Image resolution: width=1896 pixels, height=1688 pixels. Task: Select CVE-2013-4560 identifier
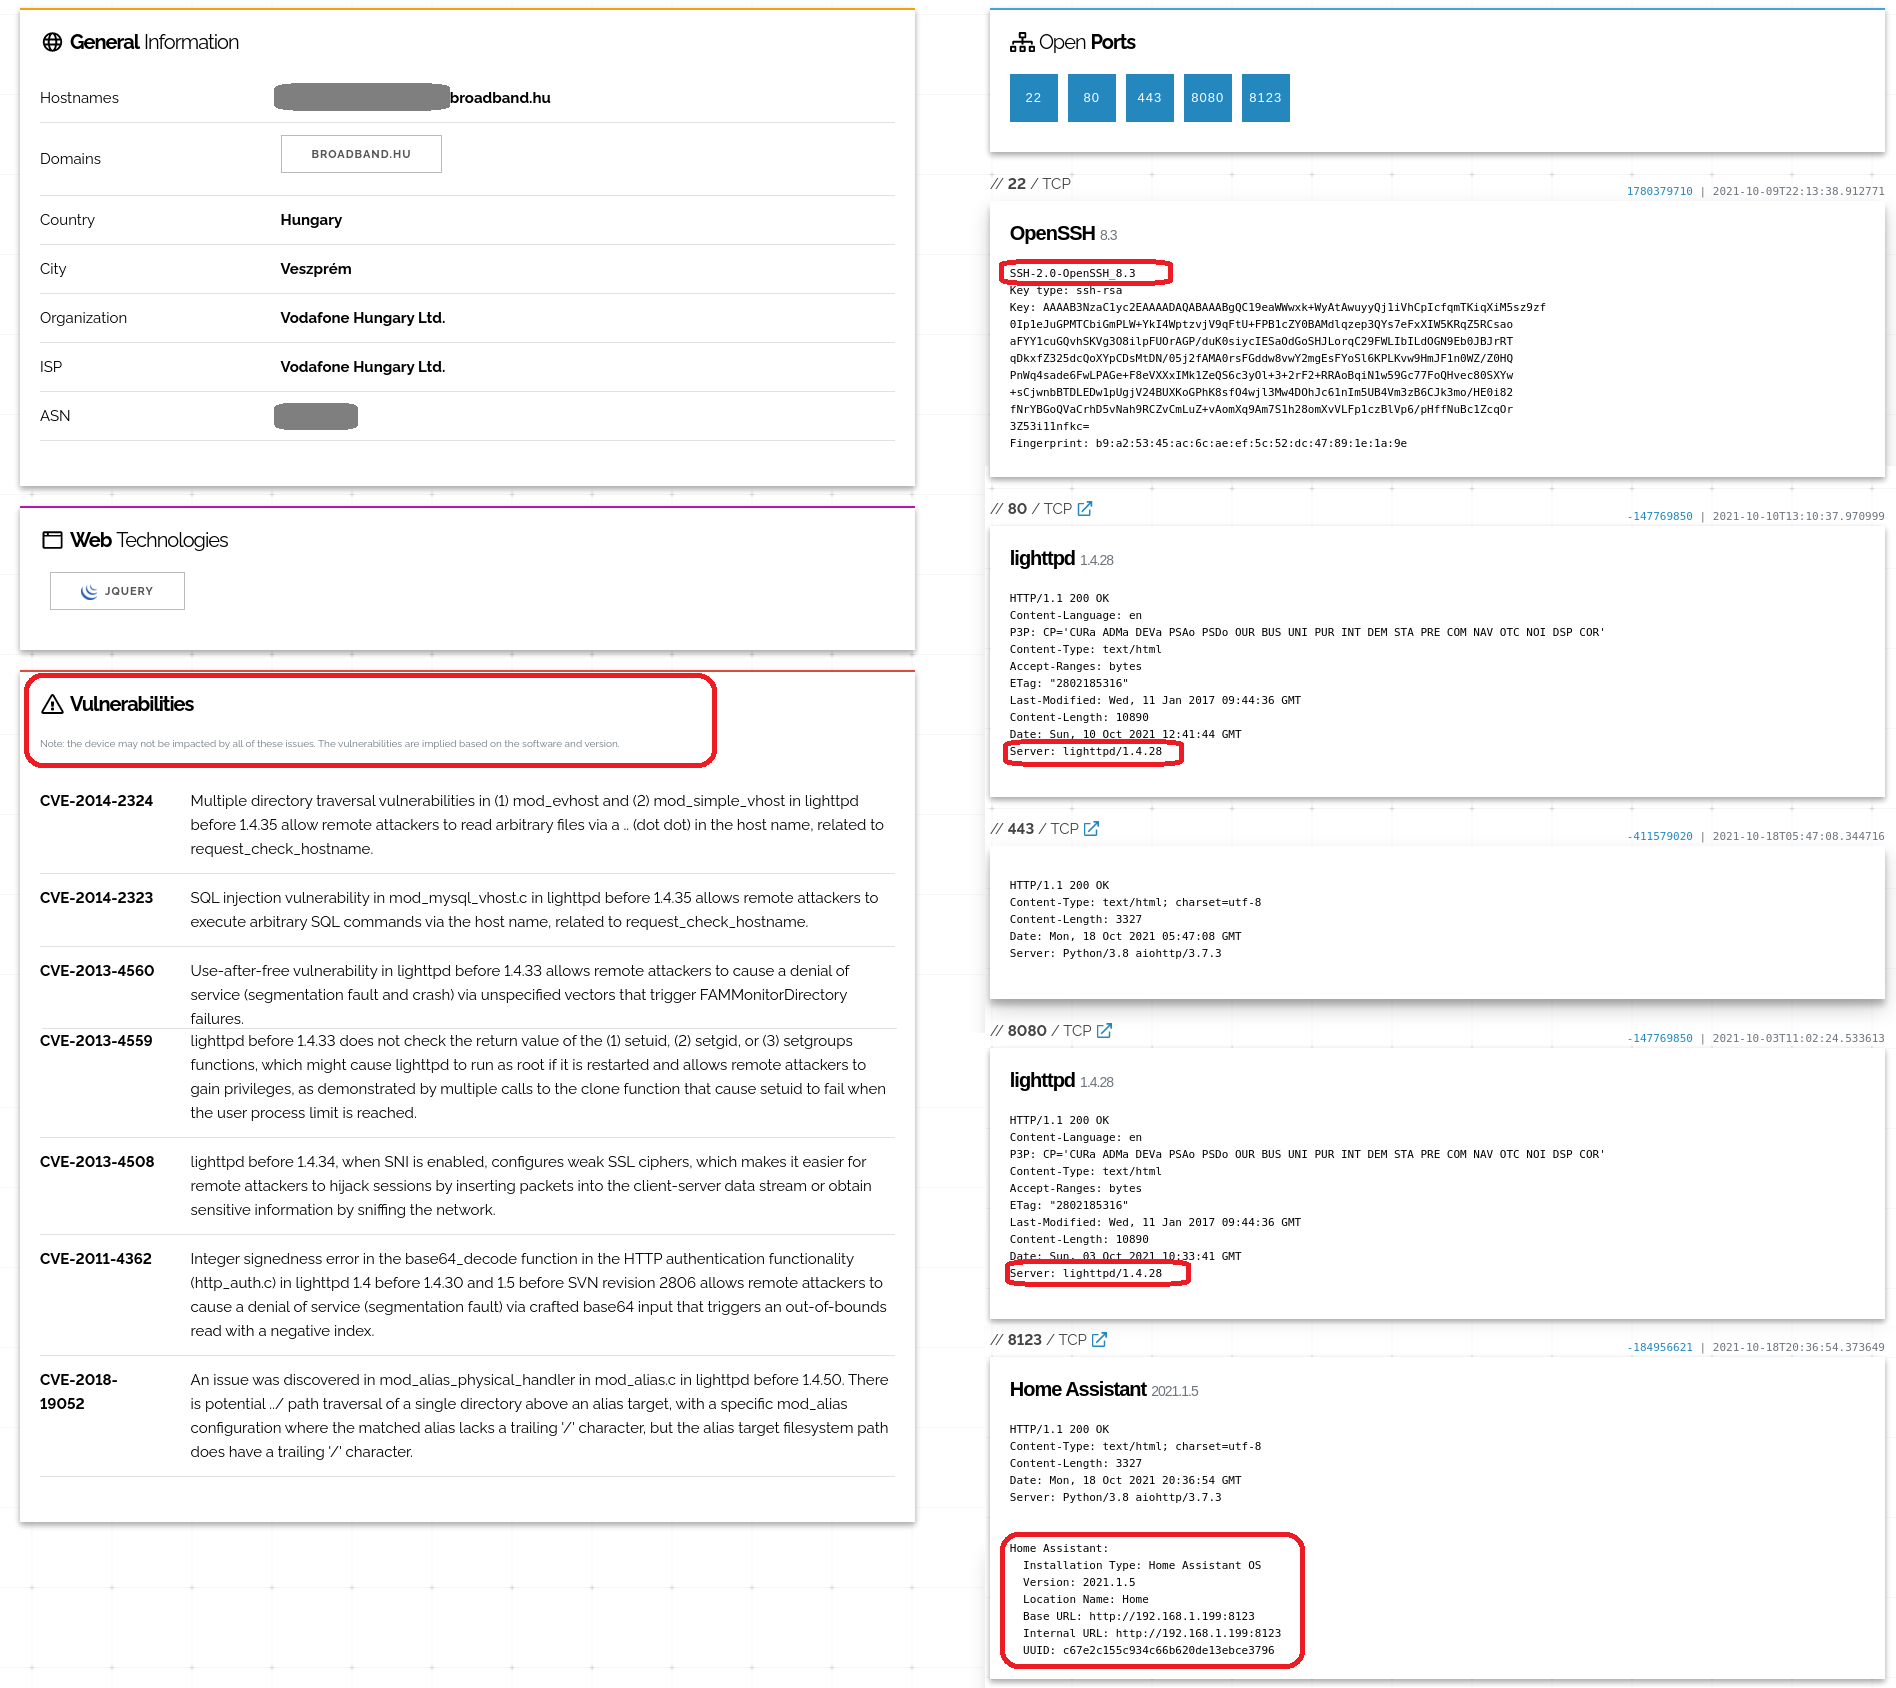[x=97, y=971]
